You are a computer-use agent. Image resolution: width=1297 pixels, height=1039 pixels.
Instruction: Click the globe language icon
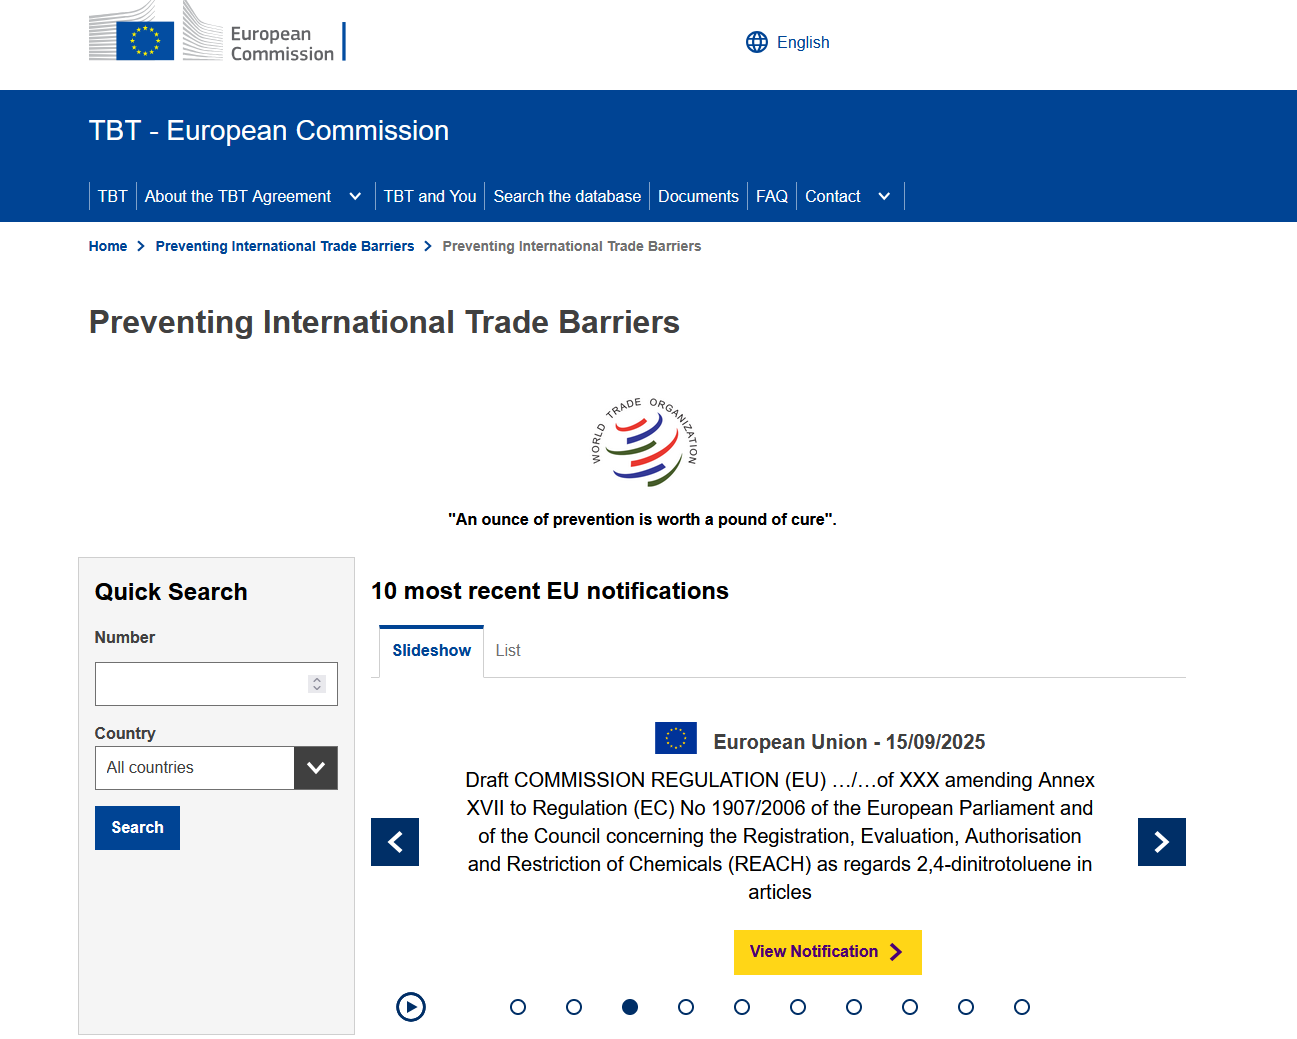pyautogui.click(x=757, y=42)
